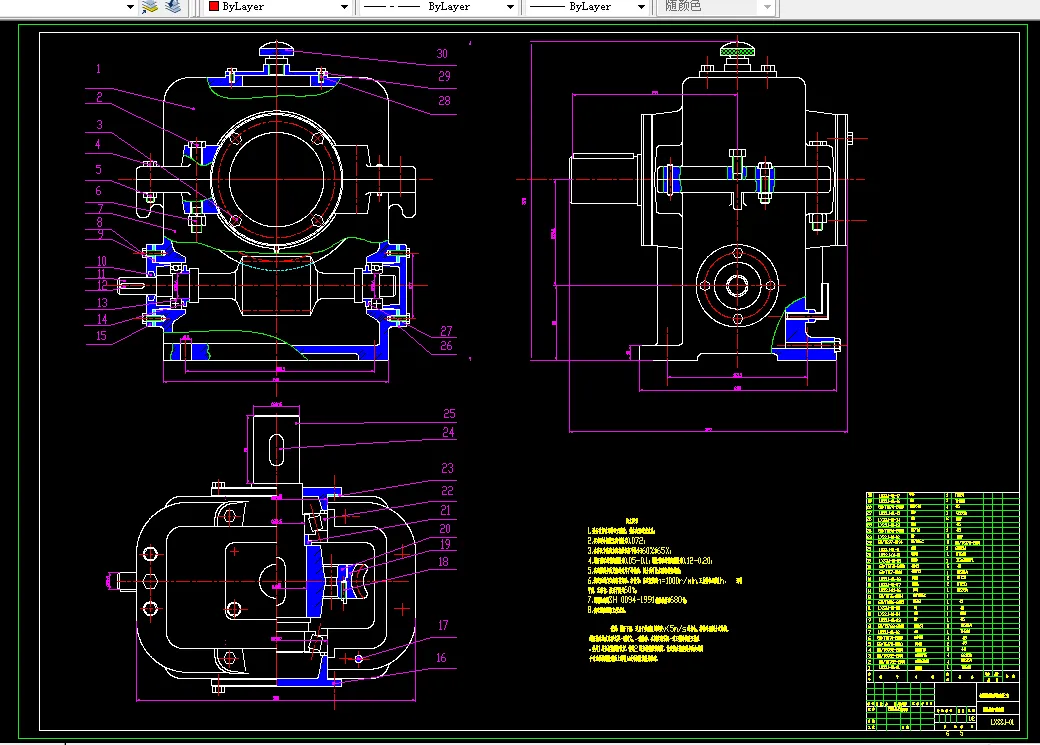1040x745 pixels.
Task: Pick part balloon "12"
Action: (102, 285)
